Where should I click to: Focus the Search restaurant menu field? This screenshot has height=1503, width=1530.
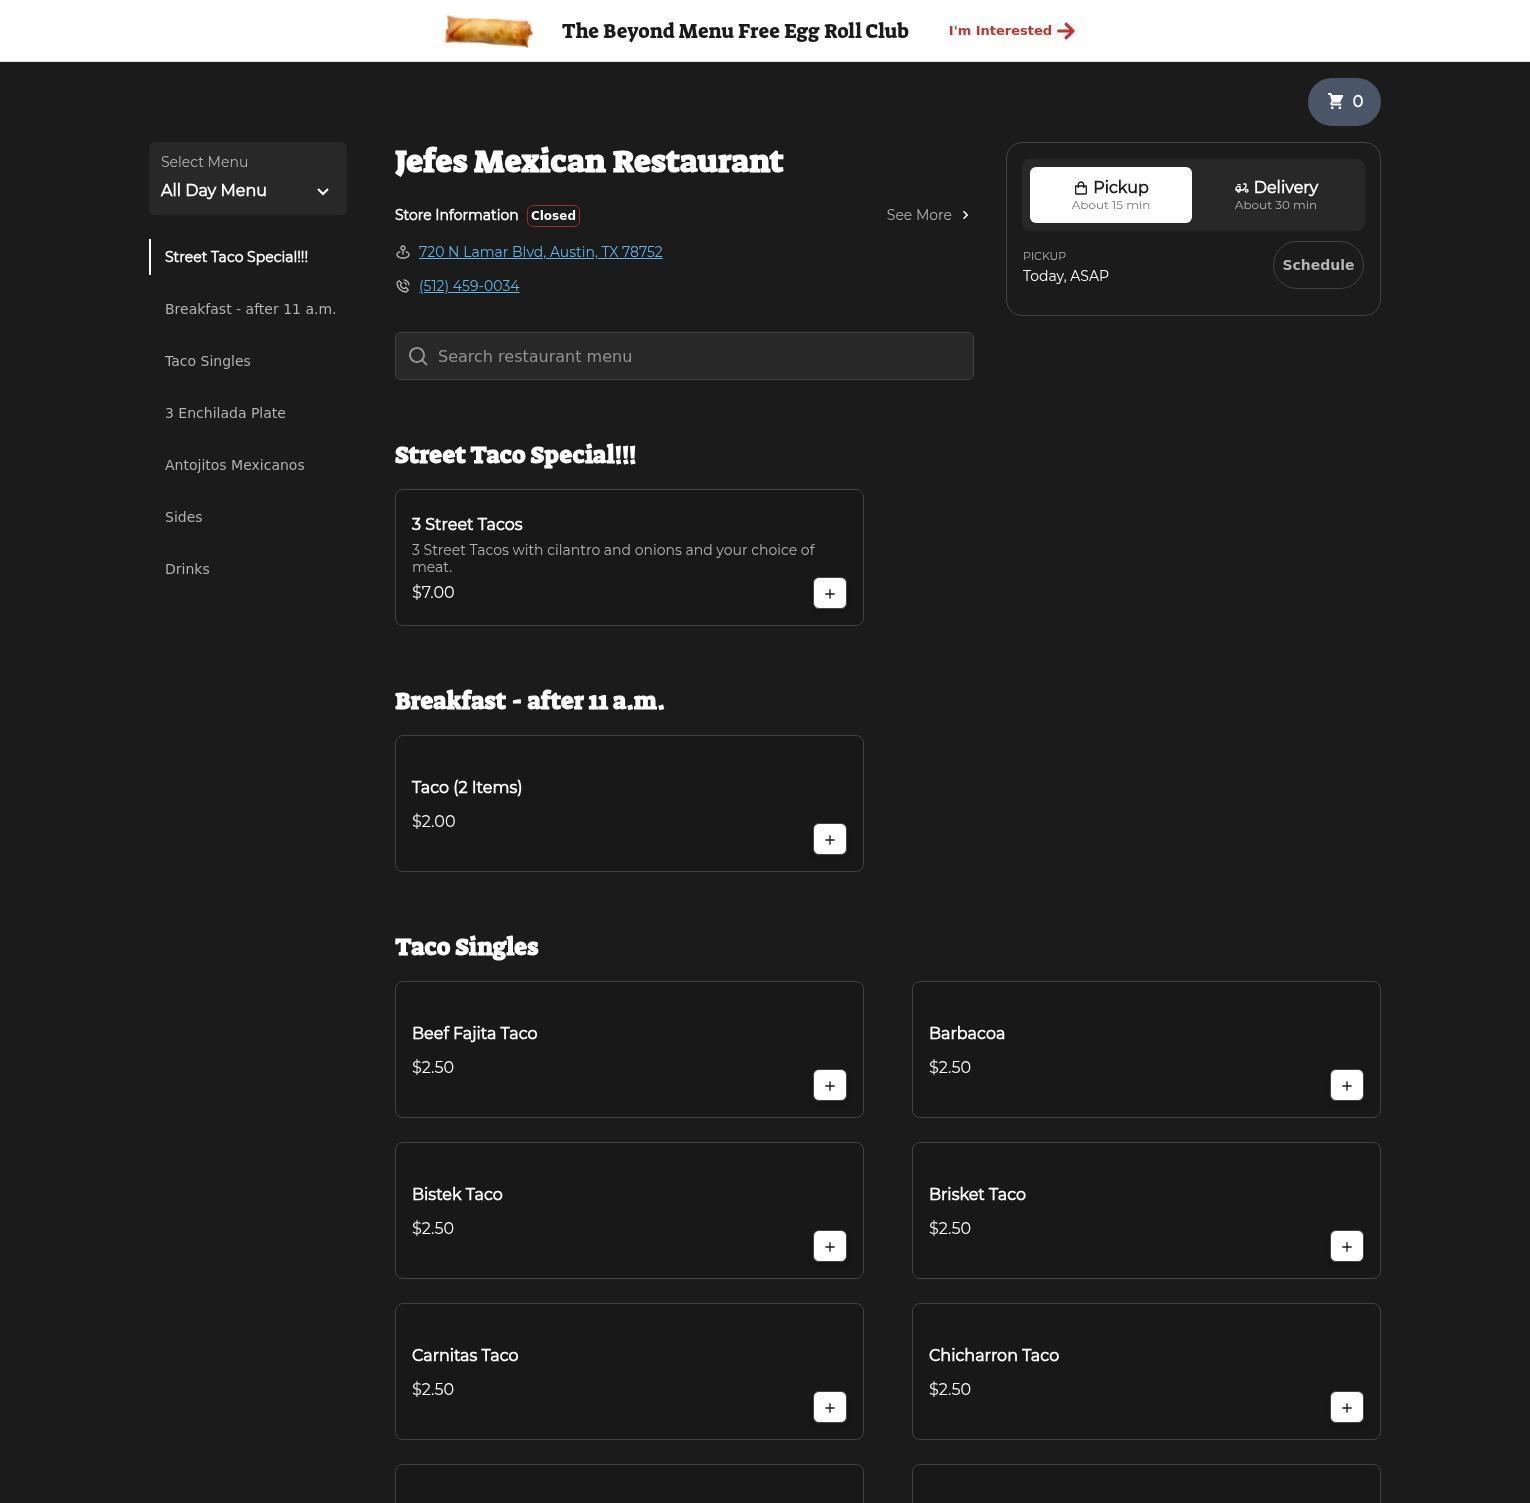click(x=684, y=356)
